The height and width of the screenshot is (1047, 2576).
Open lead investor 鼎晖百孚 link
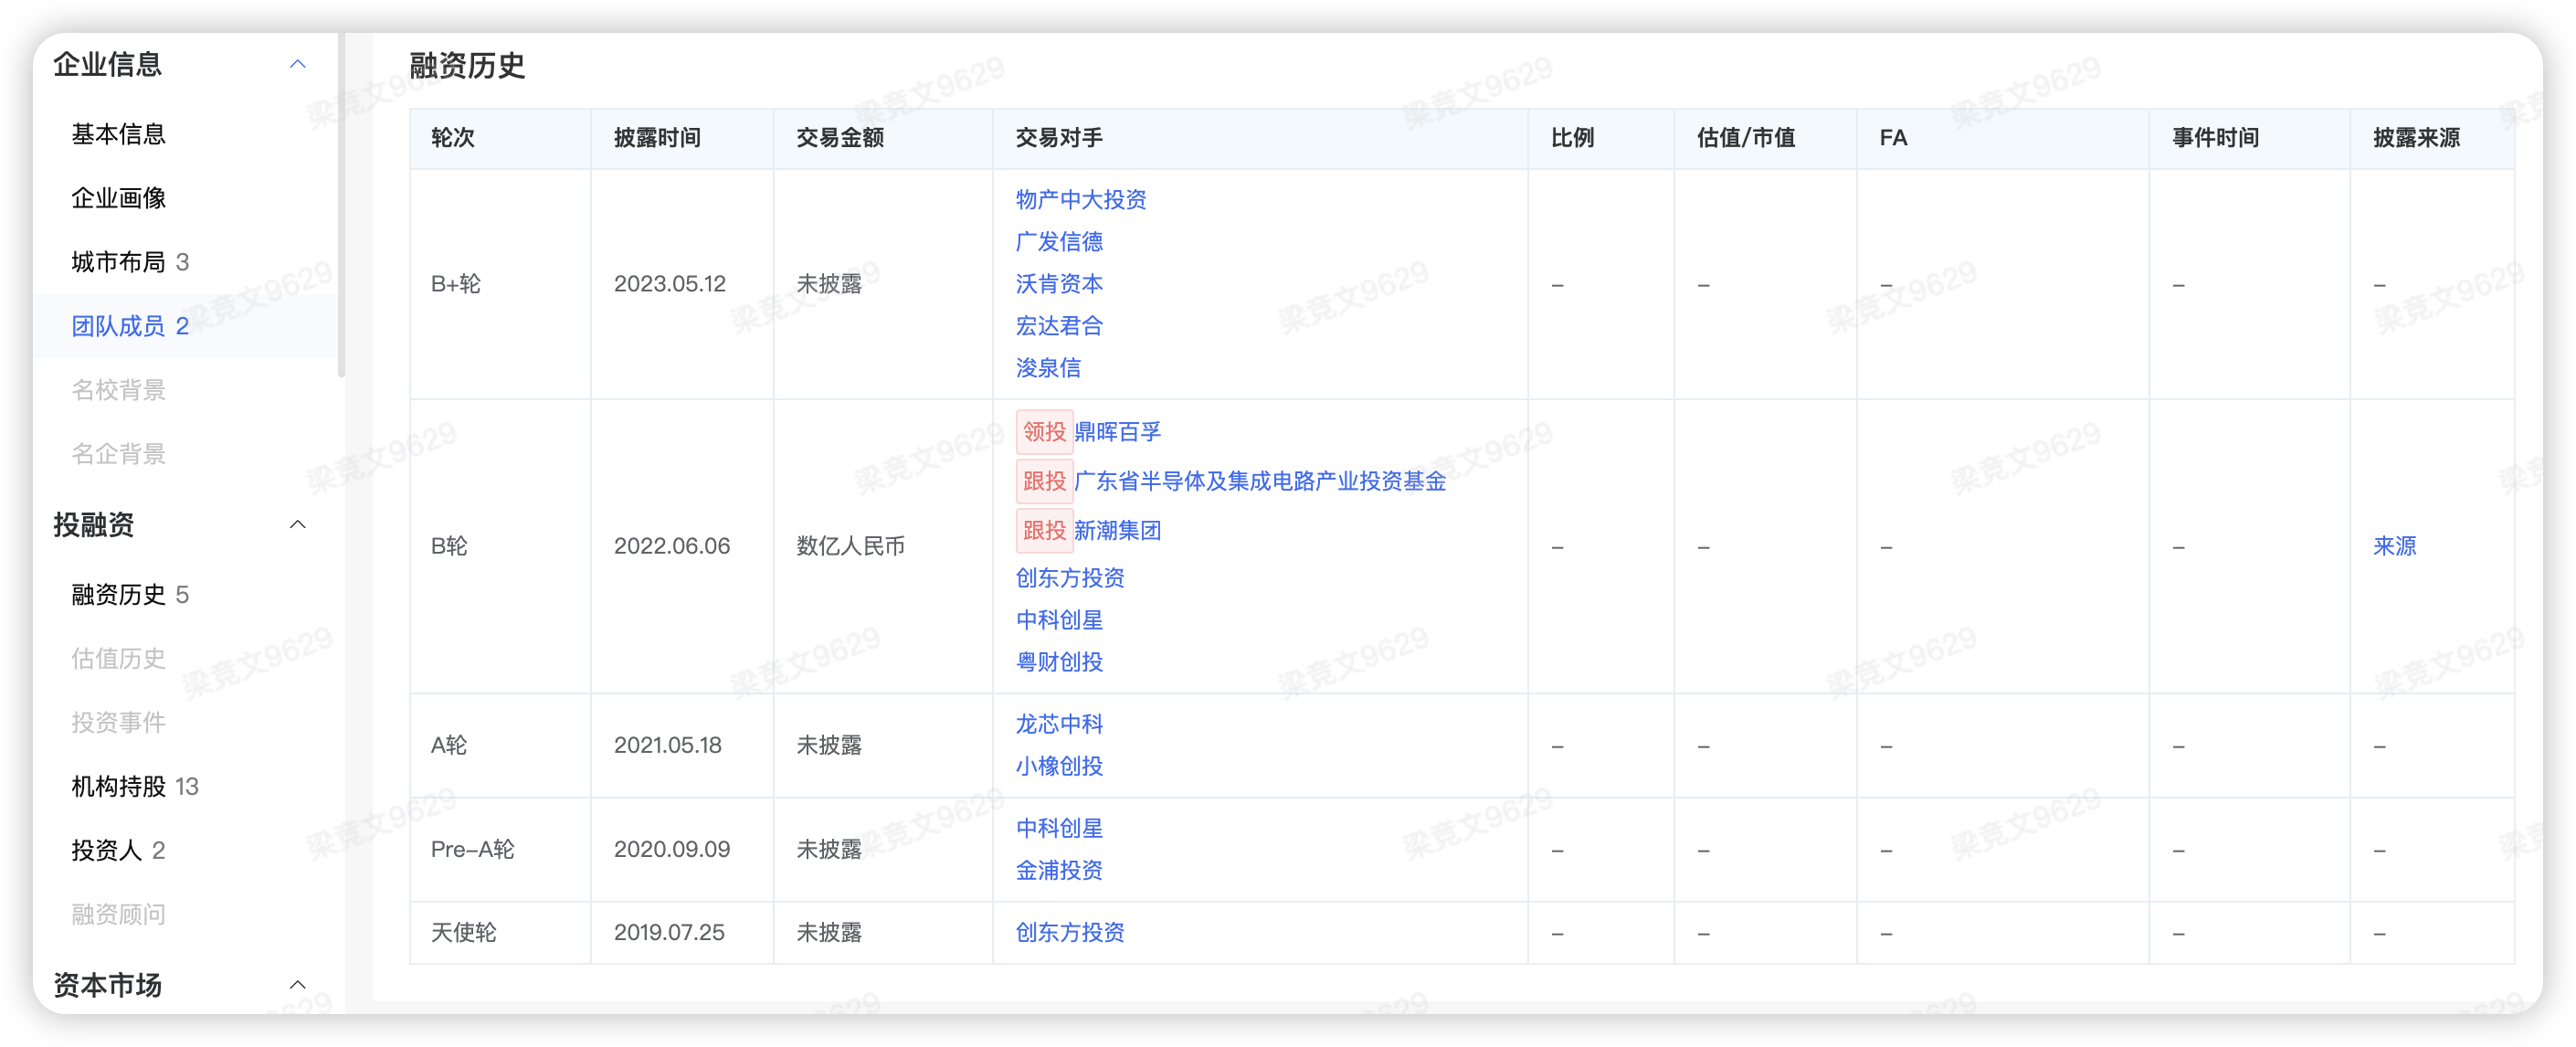click(1117, 432)
